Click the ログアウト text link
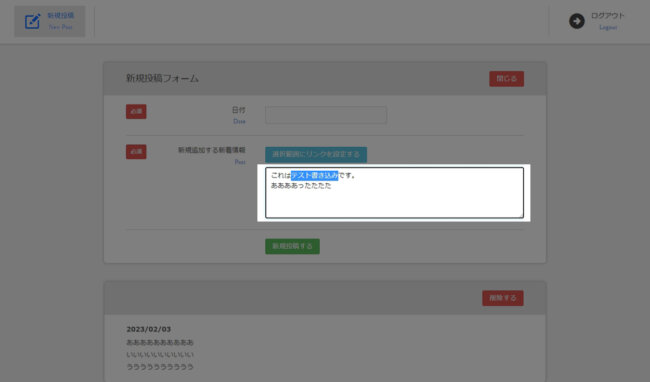Image resolution: width=650 pixels, height=382 pixels. pos(607,16)
